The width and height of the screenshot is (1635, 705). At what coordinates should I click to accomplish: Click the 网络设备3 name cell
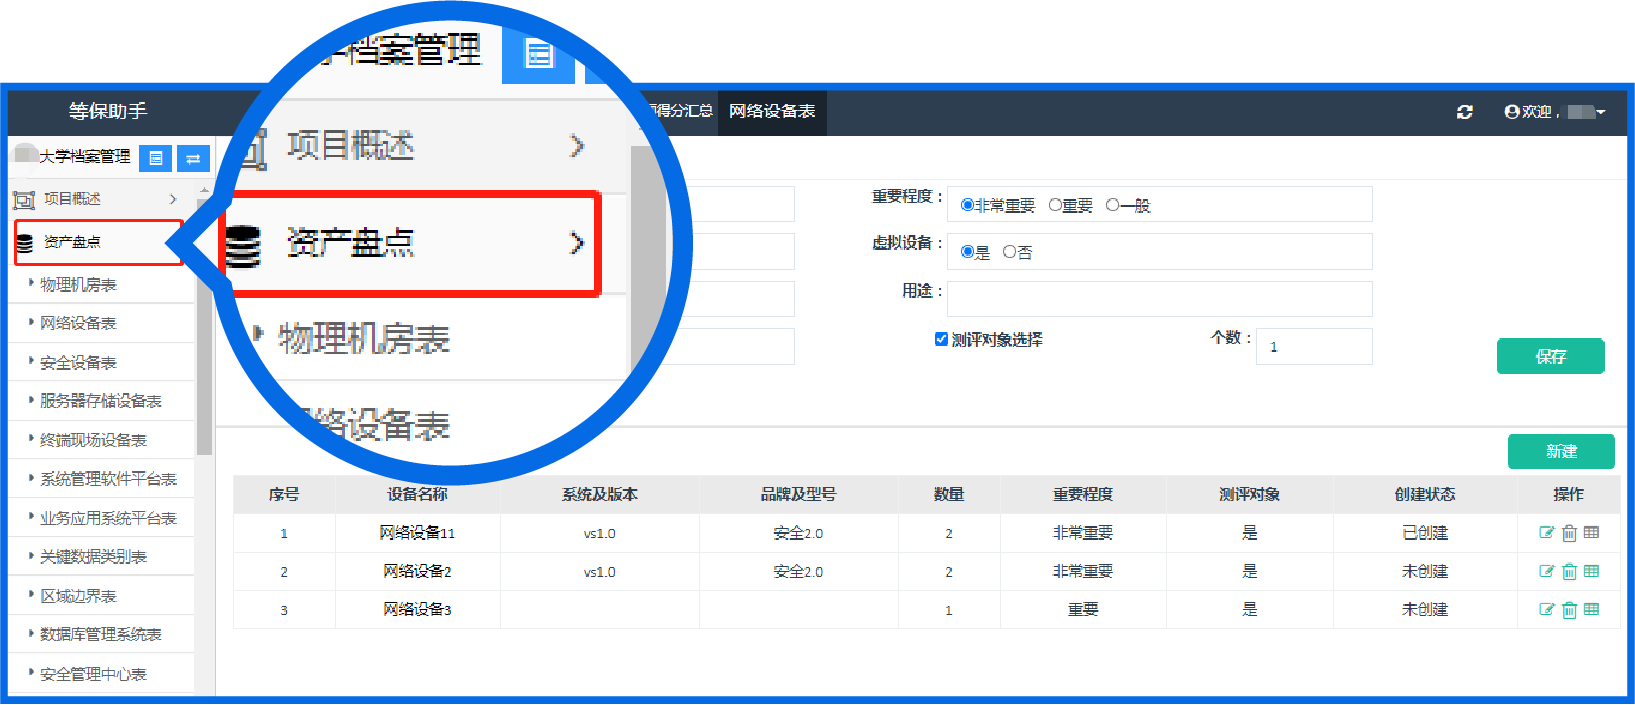coord(417,610)
